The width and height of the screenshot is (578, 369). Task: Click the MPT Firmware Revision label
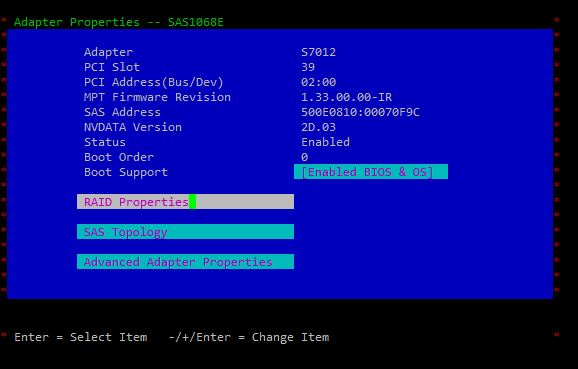click(157, 97)
